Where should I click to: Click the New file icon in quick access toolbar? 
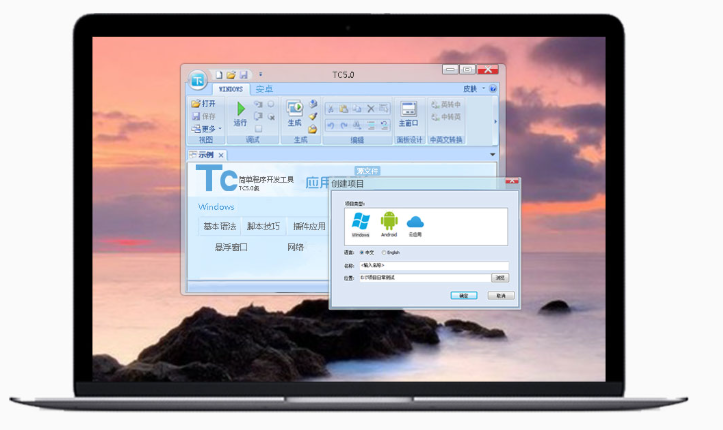point(219,75)
